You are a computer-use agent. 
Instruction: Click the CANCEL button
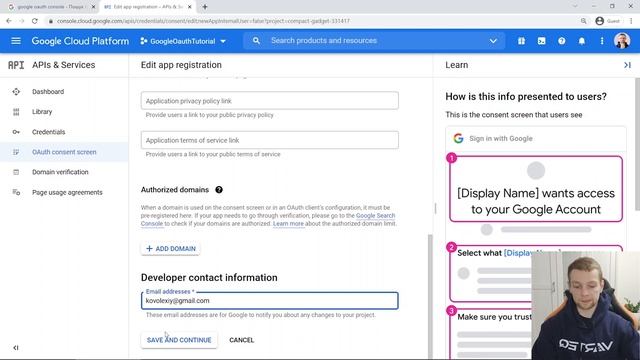(241, 340)
